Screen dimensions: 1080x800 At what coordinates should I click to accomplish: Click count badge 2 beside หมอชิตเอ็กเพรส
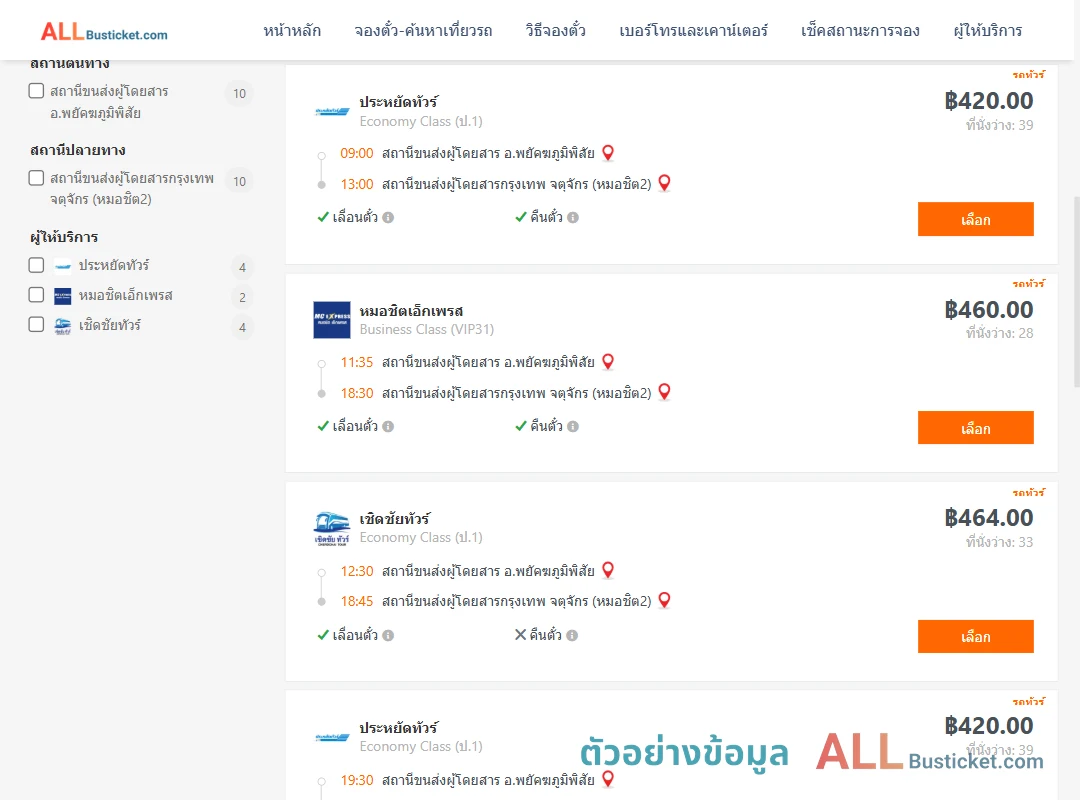(x=242, y=298)
